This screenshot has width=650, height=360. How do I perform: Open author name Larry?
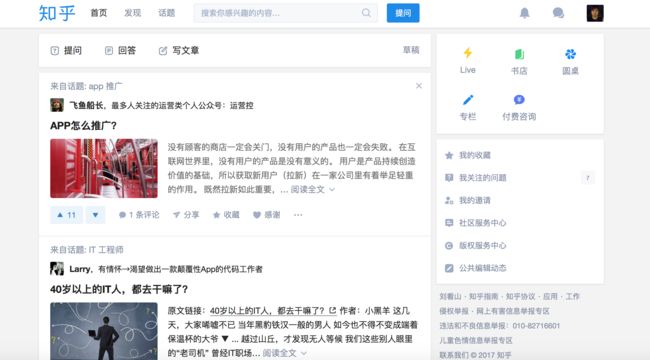tap(80, 269)
